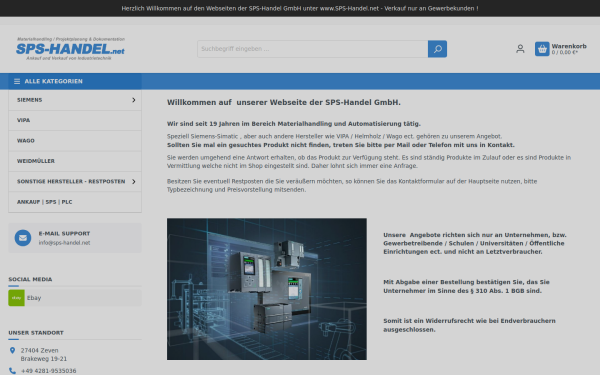Open the WAGO category
This screenshot has height=375, width=600.
(75, 140)
